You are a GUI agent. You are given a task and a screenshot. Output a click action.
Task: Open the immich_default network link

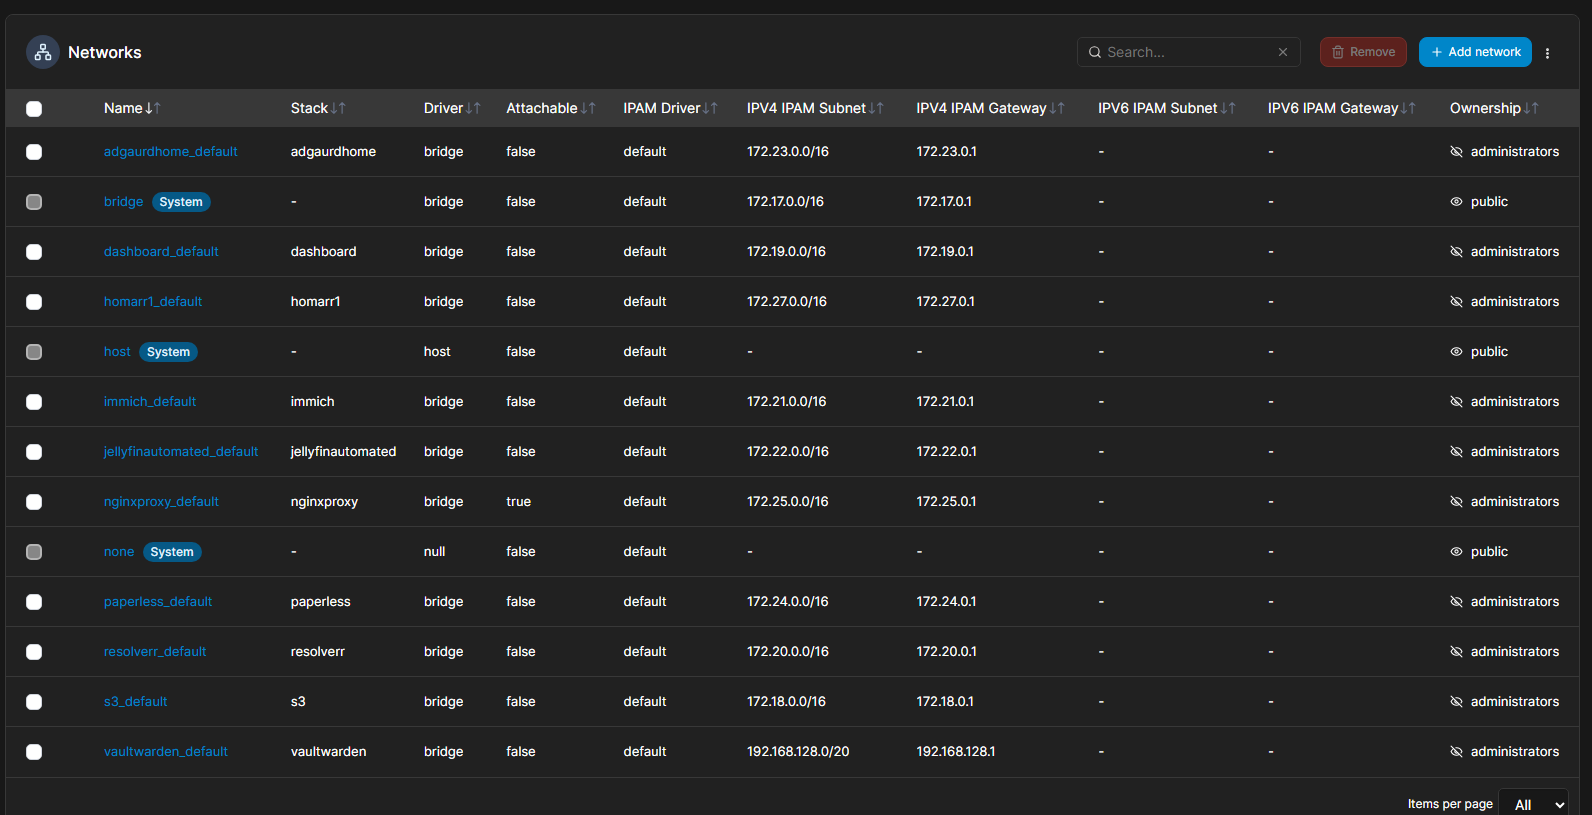click(x=150, y=402)
